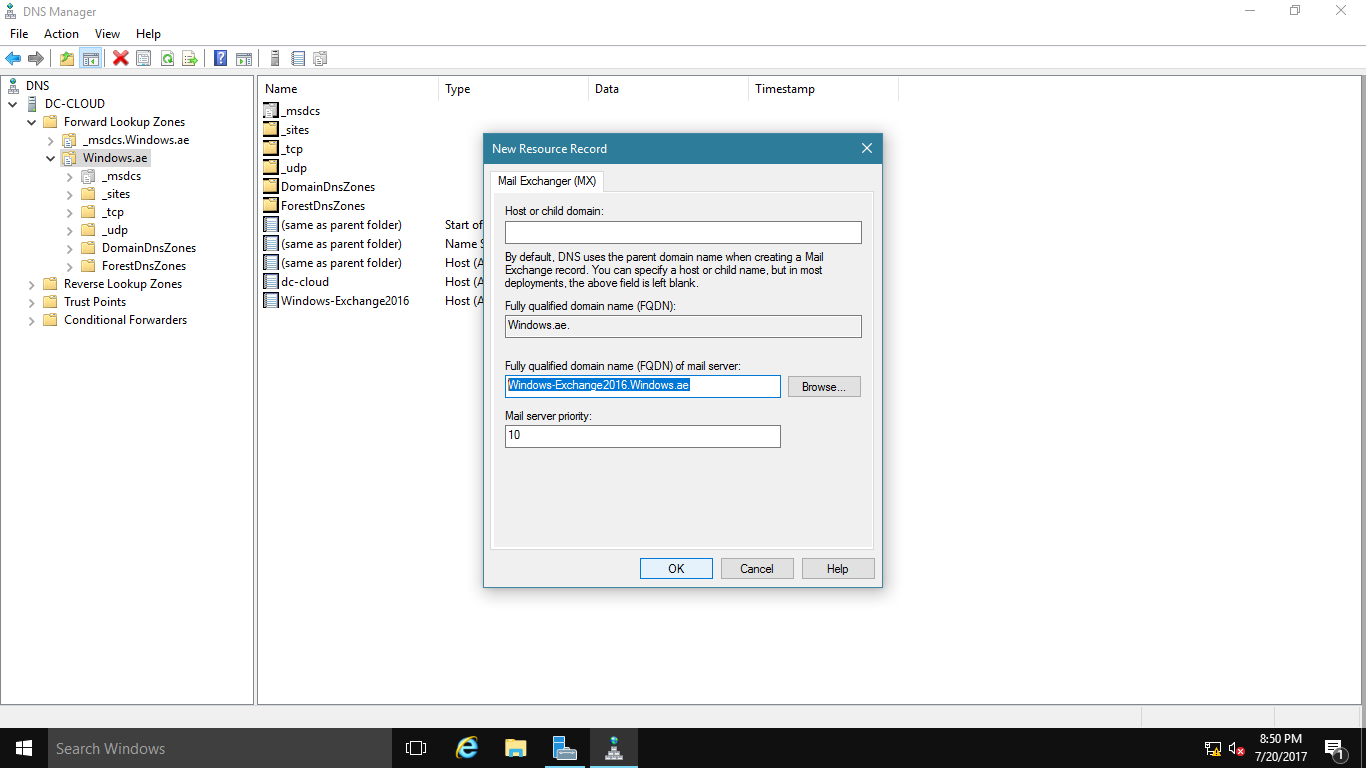Click the Search Windows box

click(x=220, y=748)
